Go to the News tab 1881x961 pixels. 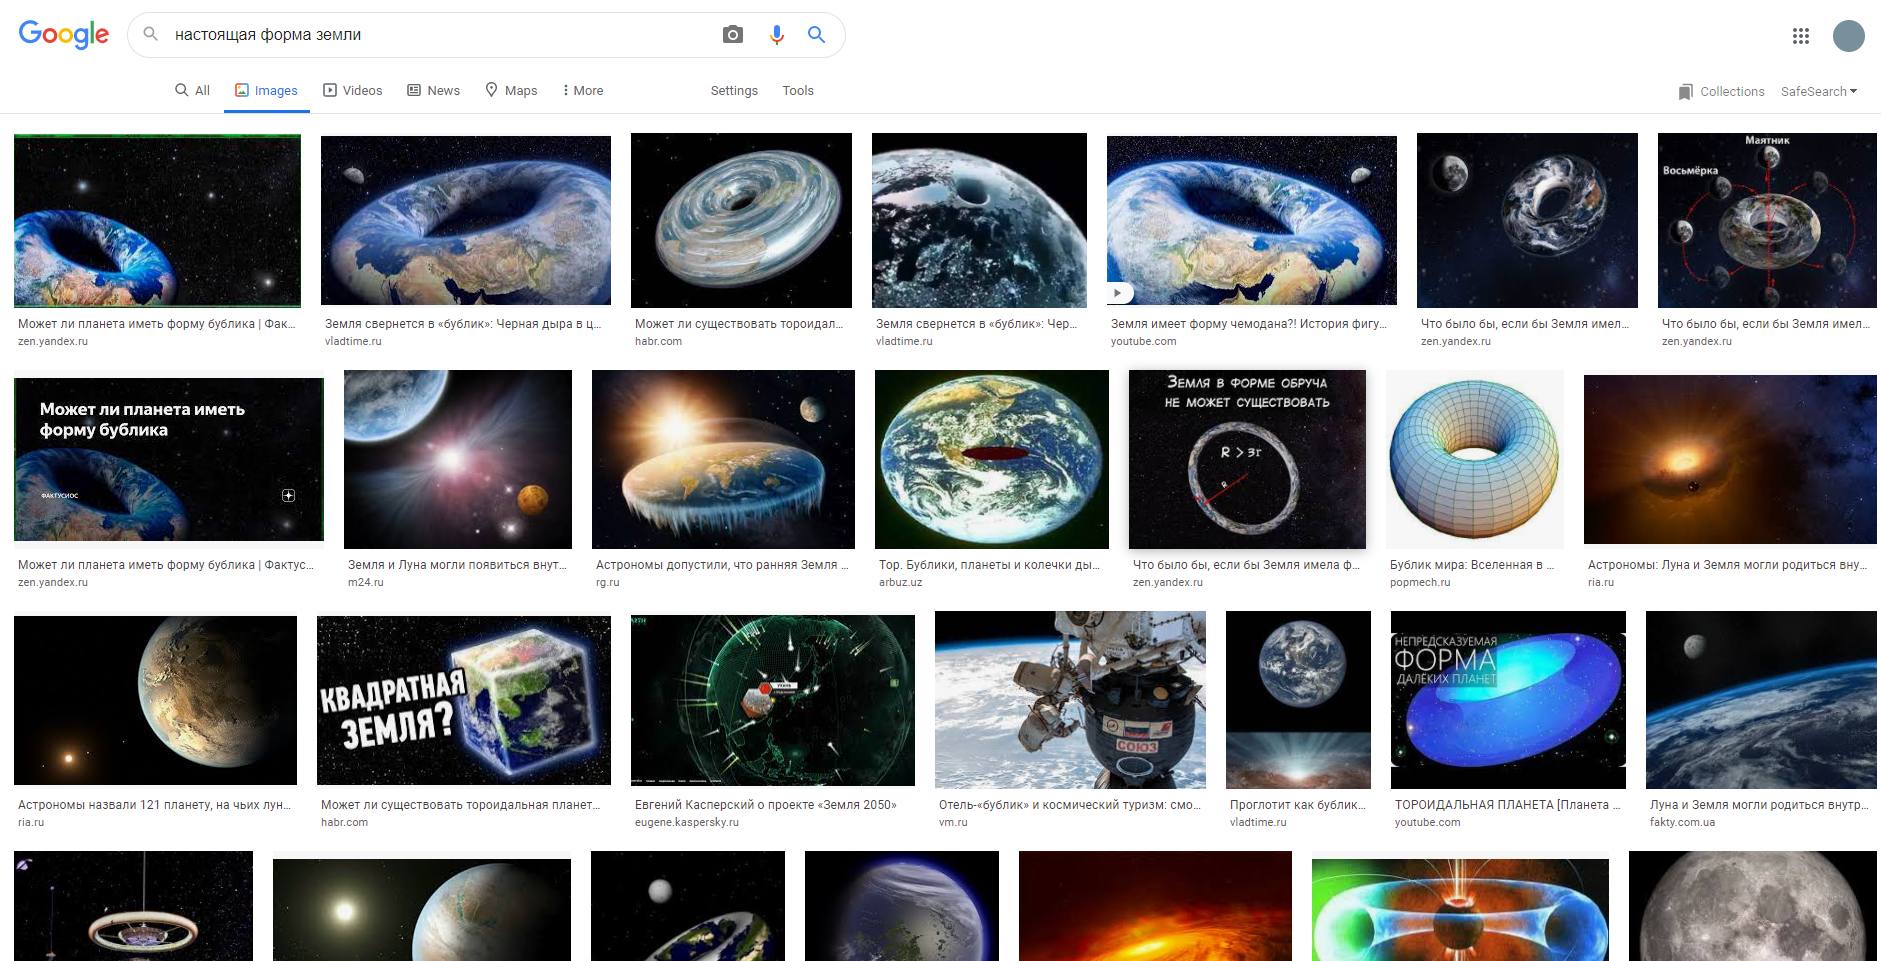[434, 90]
